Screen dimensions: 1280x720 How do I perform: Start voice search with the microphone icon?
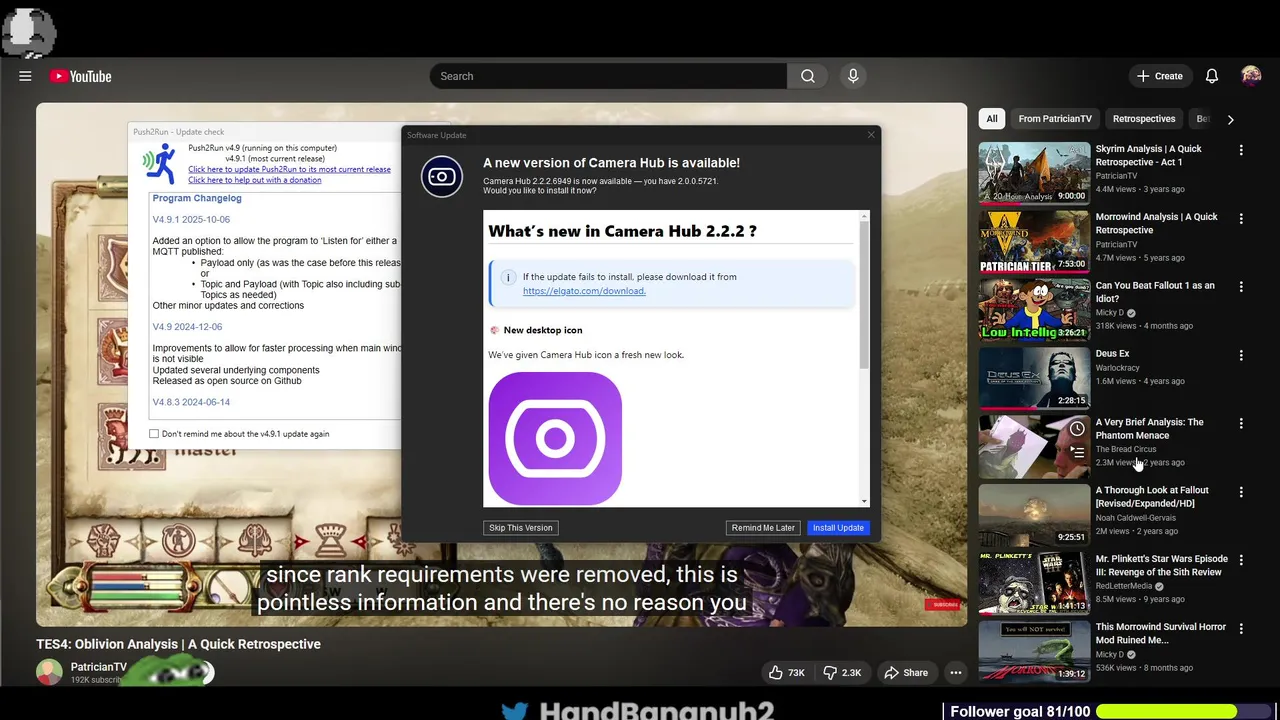[853, 76]
